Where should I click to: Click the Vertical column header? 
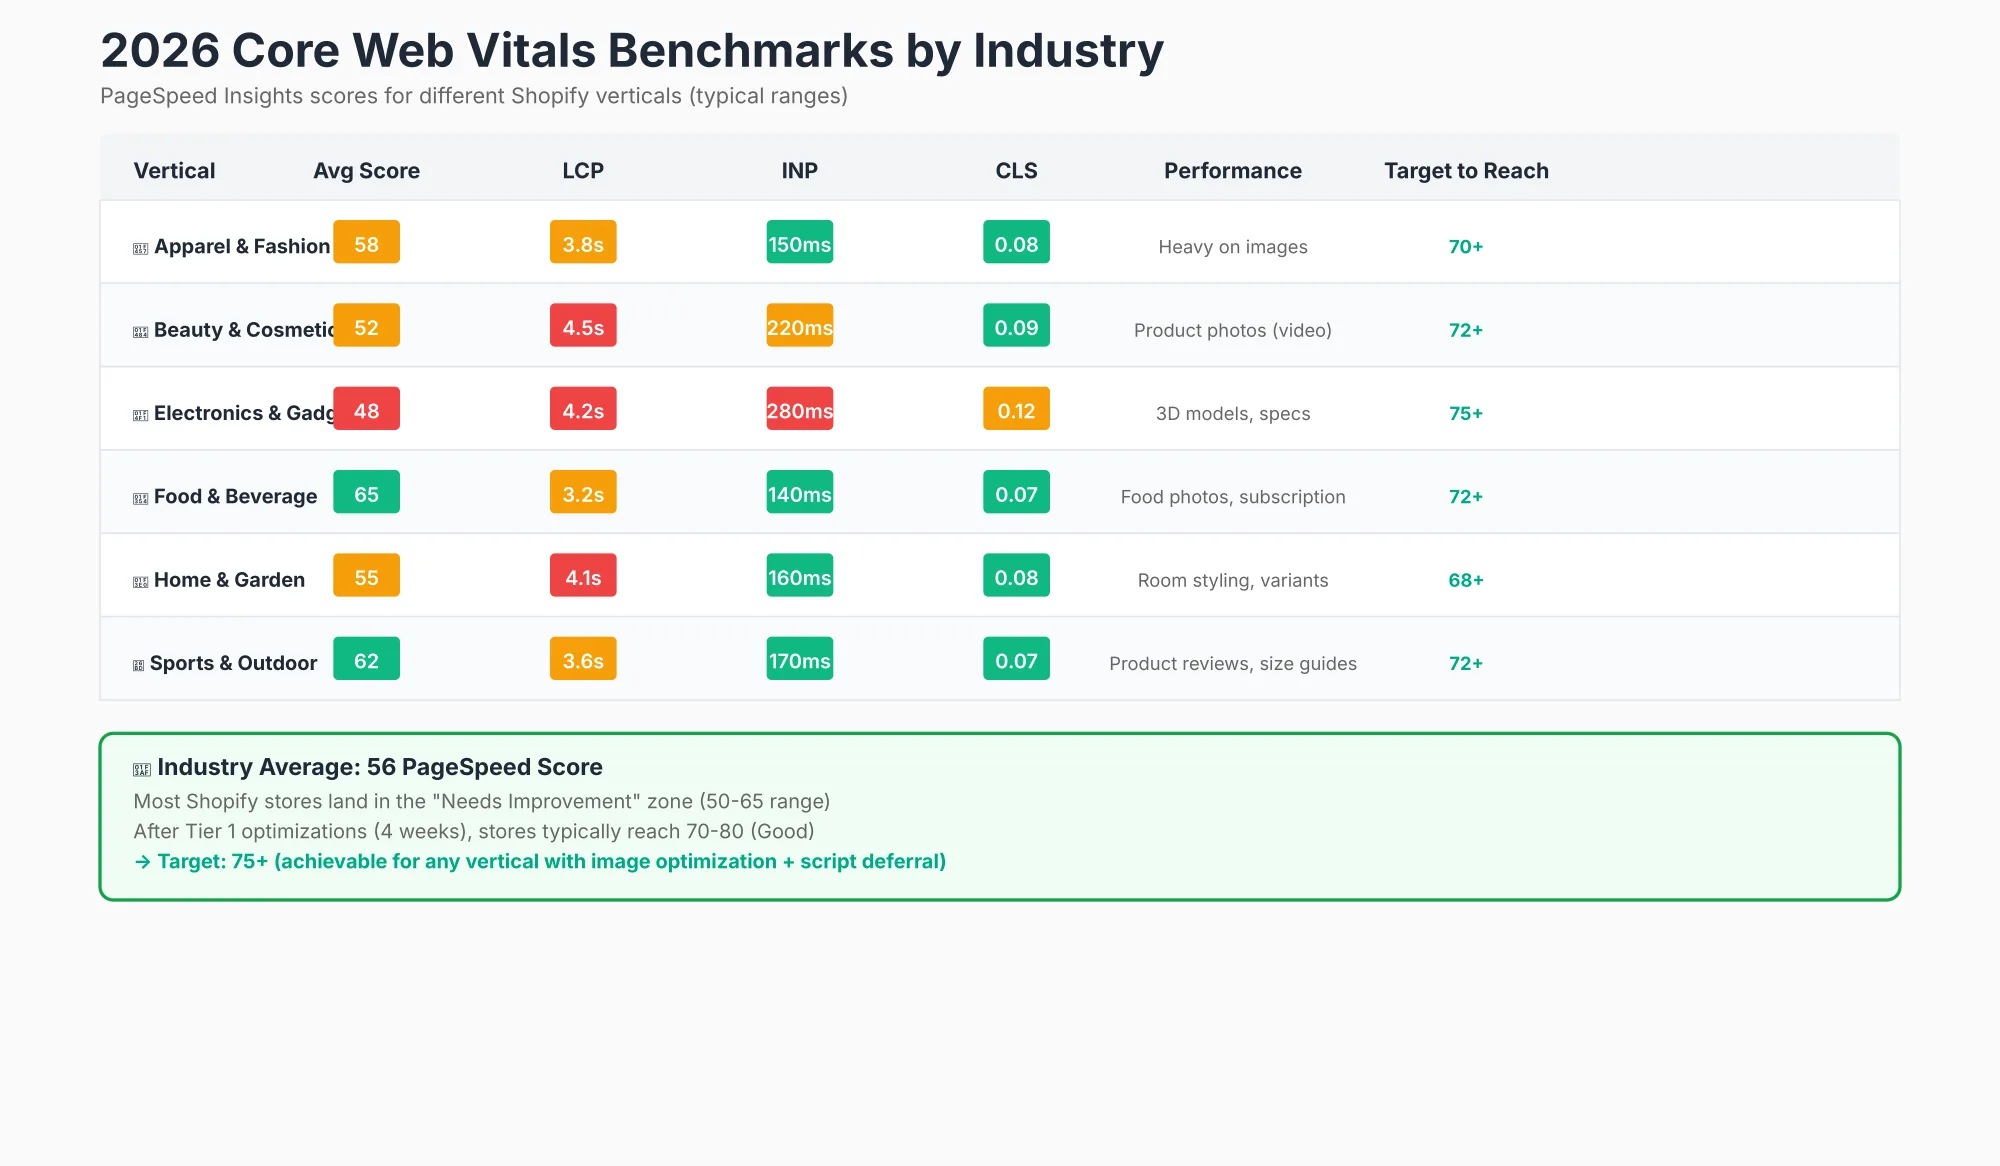(x=174, y=171)
